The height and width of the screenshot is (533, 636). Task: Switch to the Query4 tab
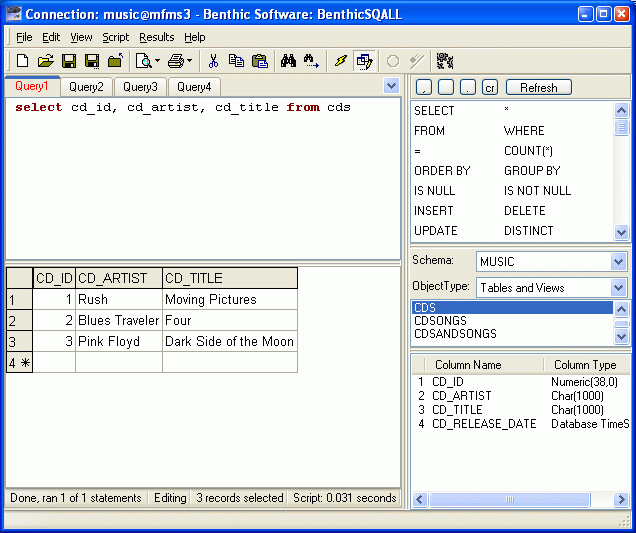click(x=194, y=87)
